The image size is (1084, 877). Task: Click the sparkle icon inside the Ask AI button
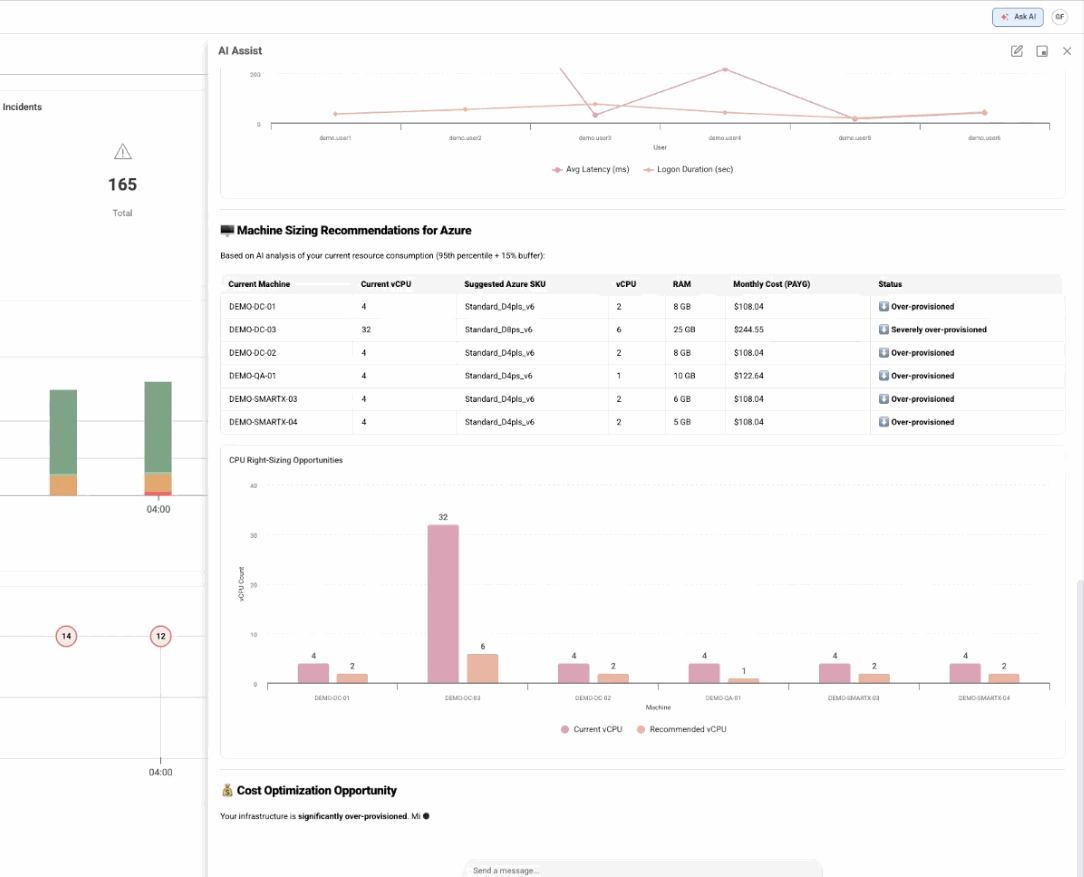[x=1007, y=17]
